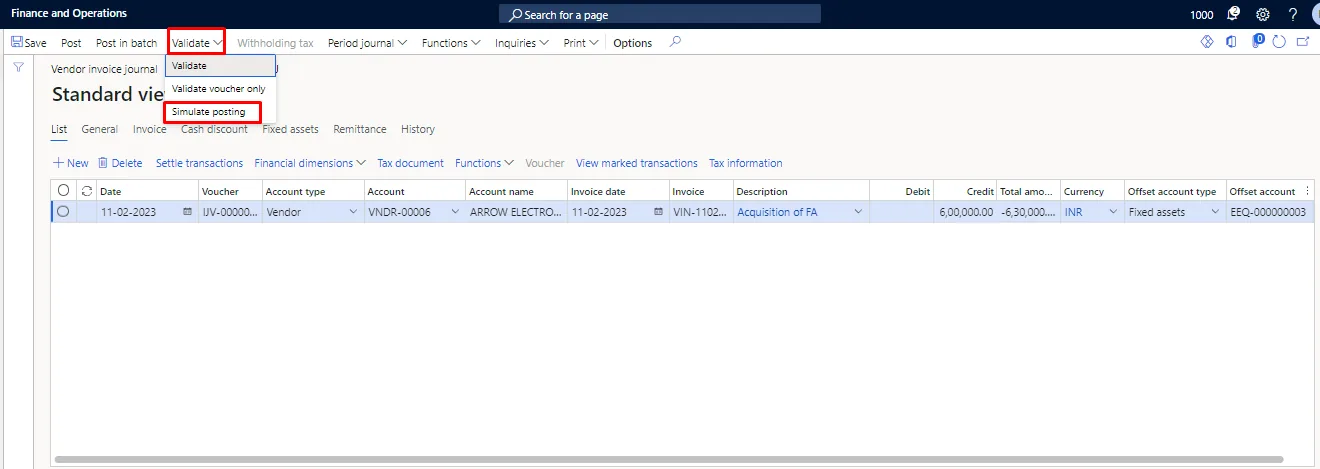Click the Delete trash icon

pyautogui.click(x=102, y=163)
